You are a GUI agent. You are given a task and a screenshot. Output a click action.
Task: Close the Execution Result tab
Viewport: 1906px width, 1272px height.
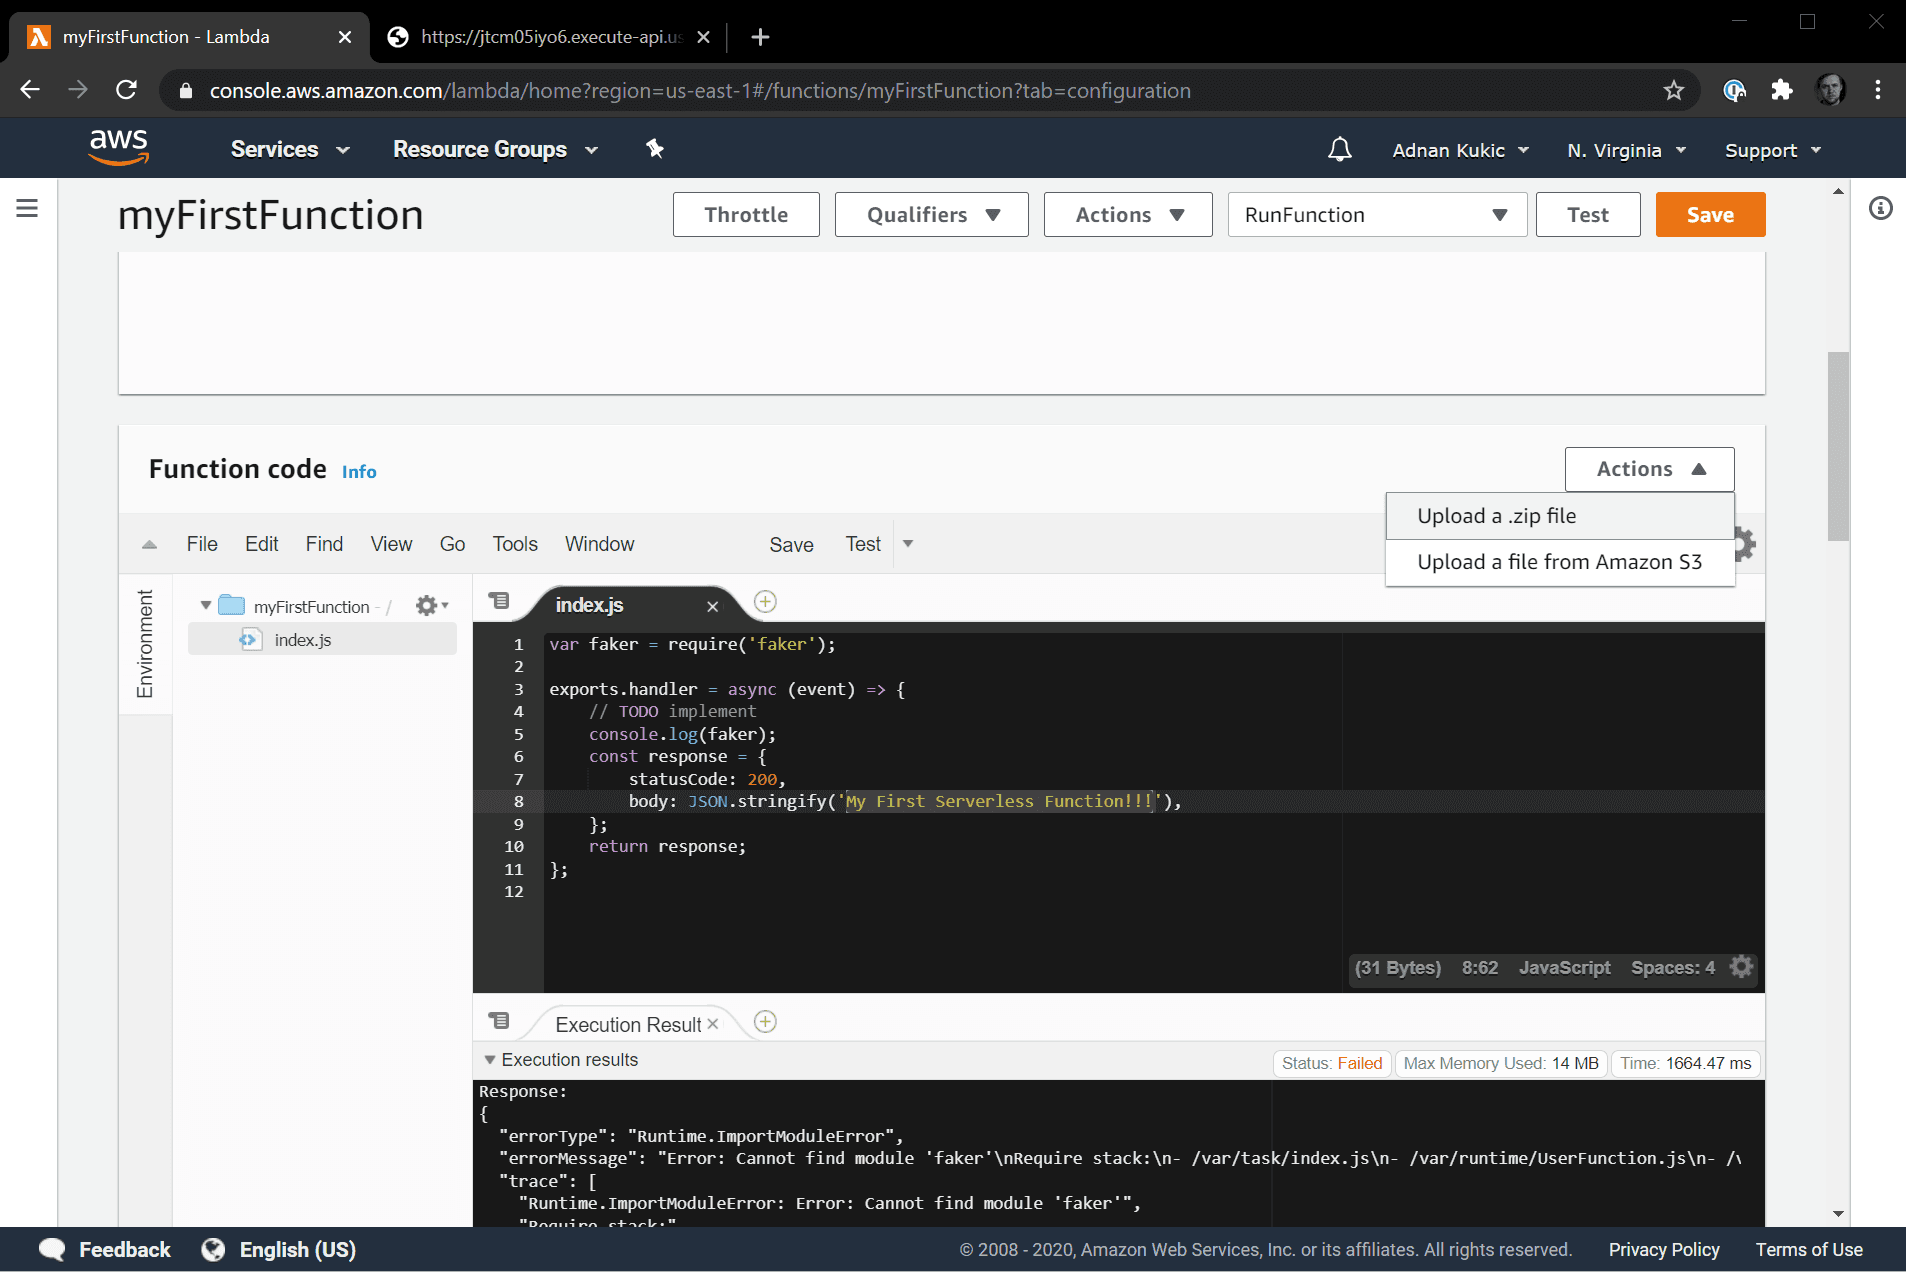point(713,1024)
